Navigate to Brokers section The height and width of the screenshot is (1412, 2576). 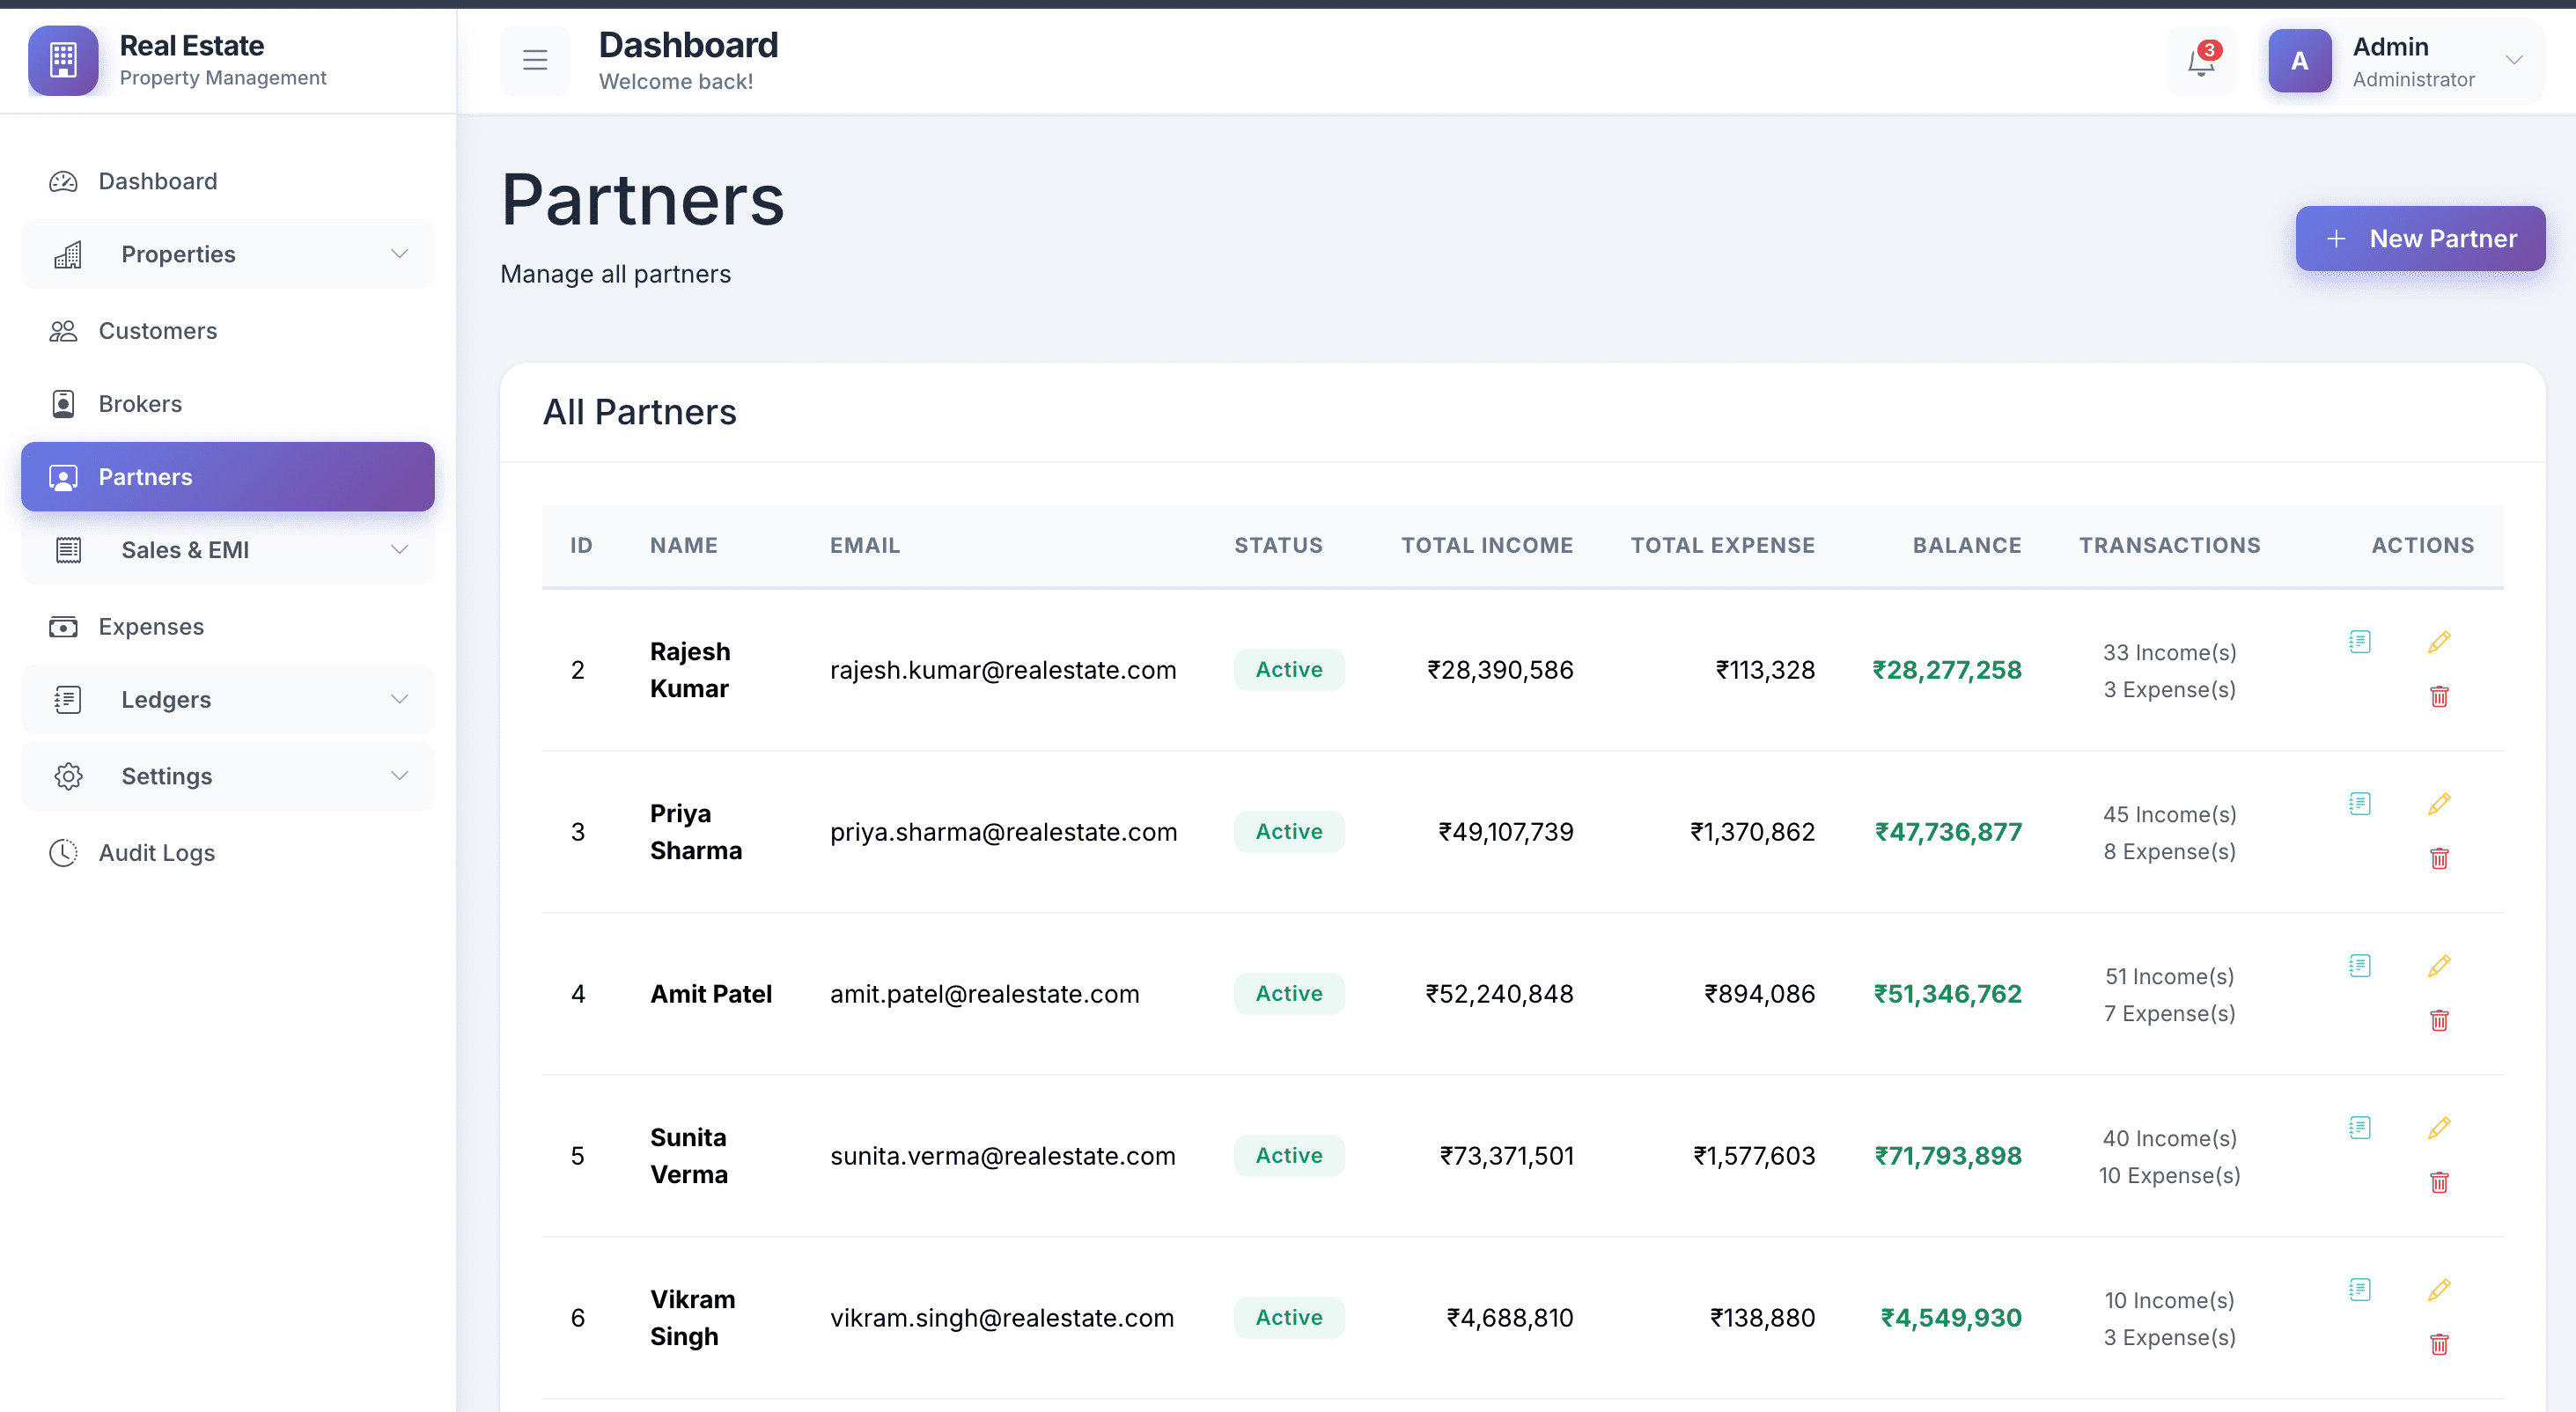[140, 404]
